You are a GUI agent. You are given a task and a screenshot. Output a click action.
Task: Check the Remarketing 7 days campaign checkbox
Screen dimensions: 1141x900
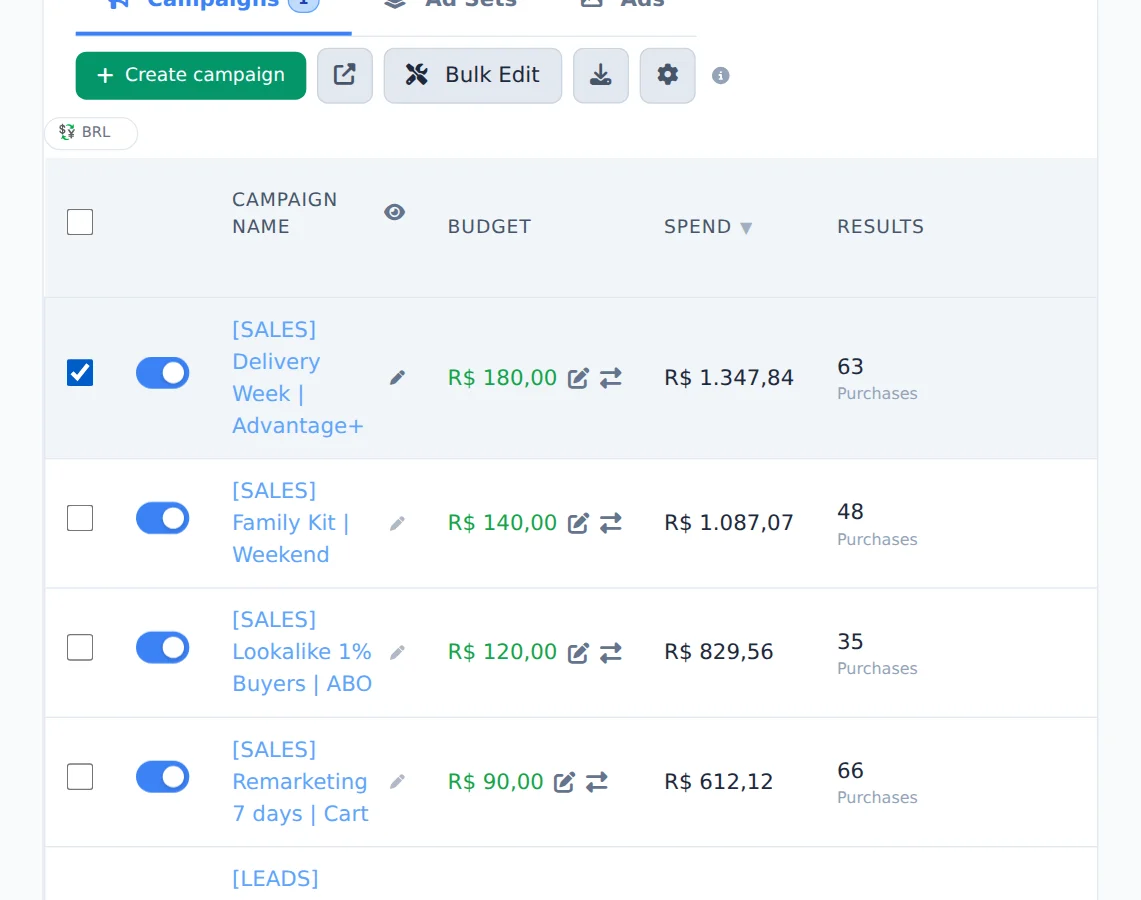point(80,777)
